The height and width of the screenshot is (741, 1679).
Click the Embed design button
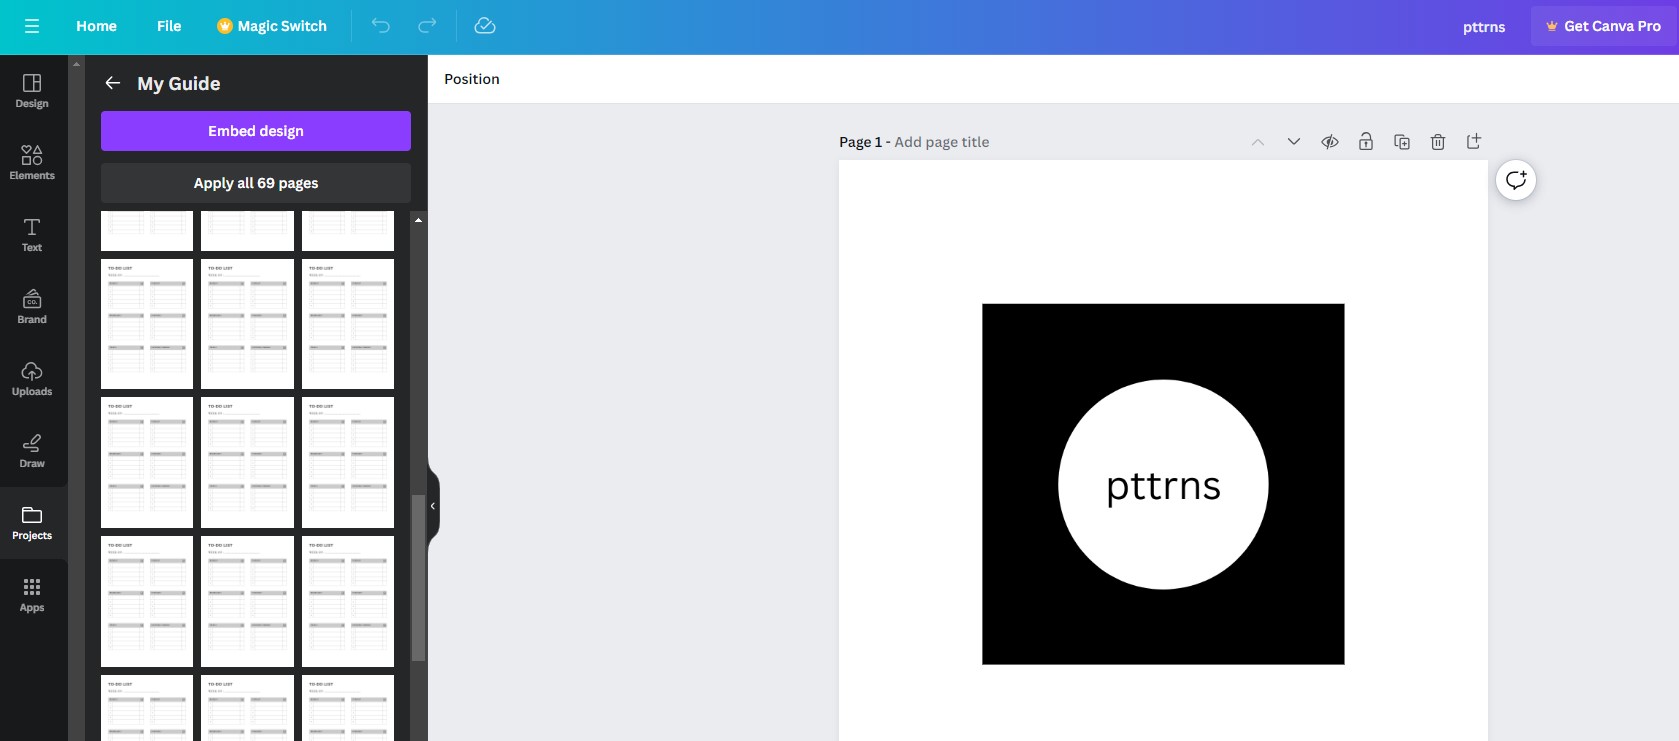(256, 131)
